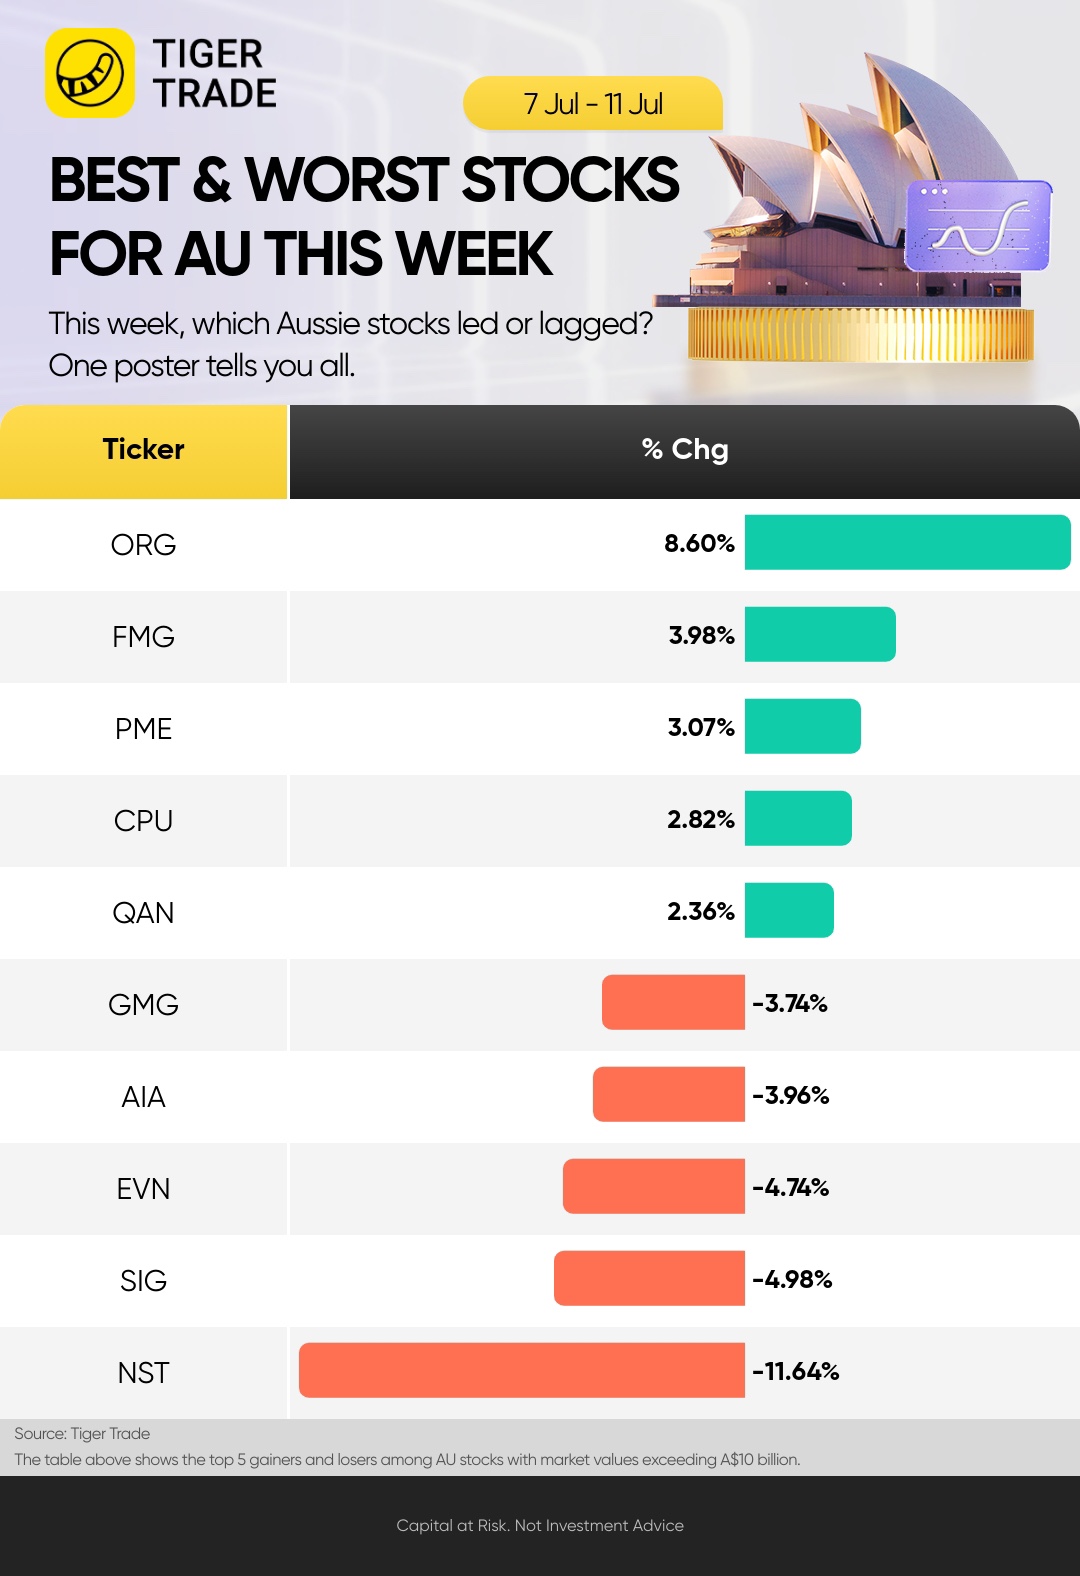1080x1576 pixels.
Task: Click the Source: Tiger Trade text
Action: [82, 1433]
